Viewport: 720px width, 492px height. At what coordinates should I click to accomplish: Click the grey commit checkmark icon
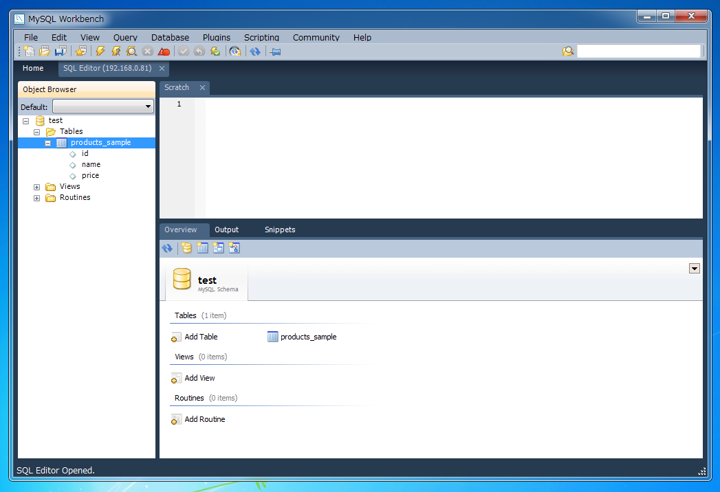(x=184, y=51)
